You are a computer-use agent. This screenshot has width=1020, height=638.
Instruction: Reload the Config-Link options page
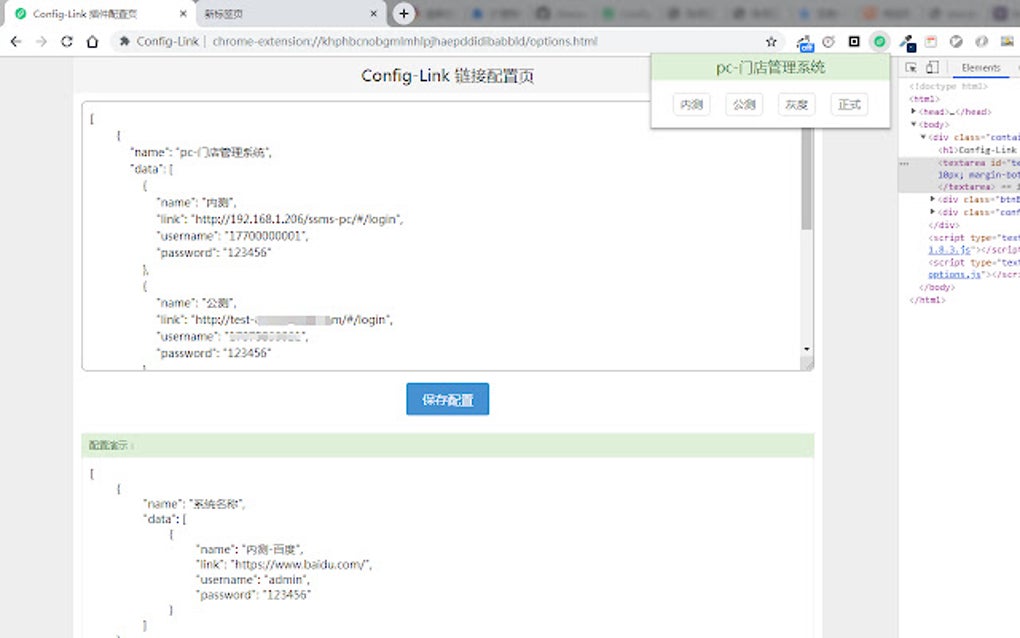[66, 42]
